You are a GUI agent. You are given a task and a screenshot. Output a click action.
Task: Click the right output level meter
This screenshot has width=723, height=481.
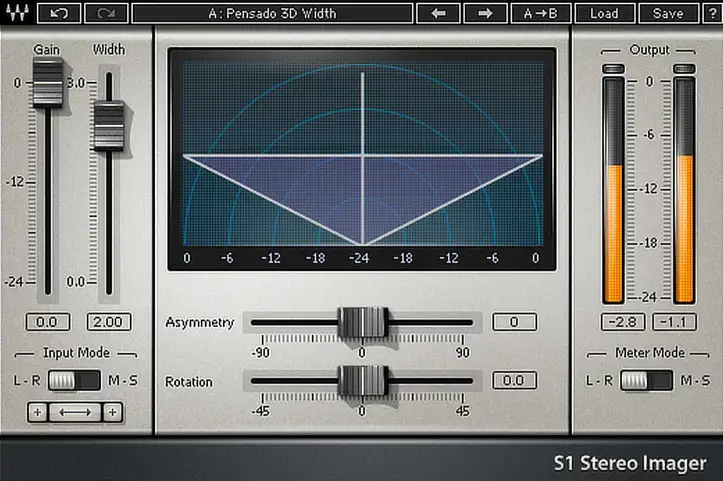coord(684,190)
